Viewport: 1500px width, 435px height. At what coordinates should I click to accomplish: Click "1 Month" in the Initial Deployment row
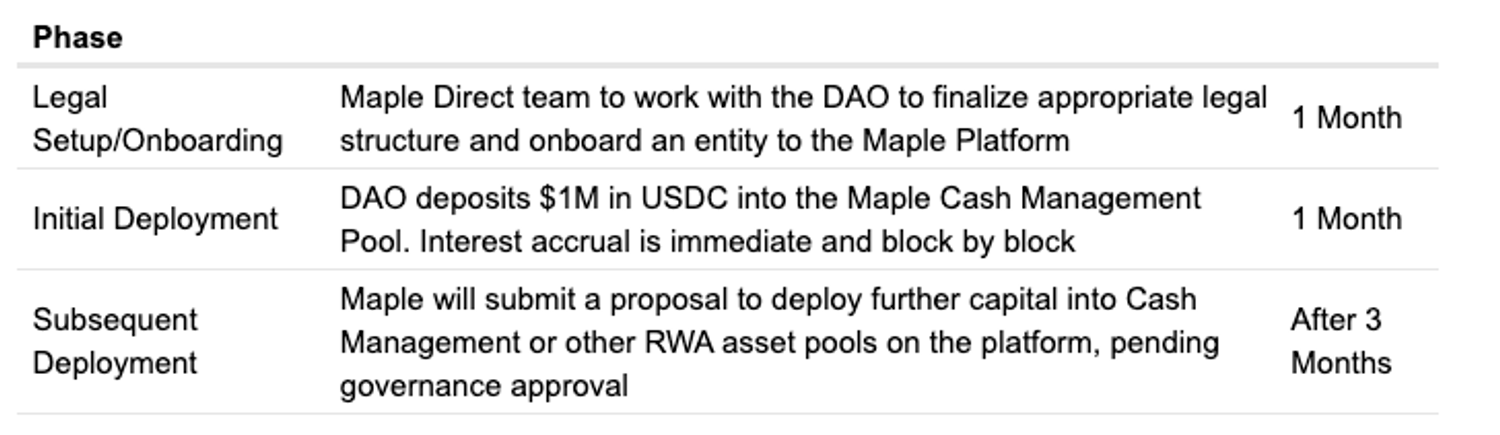(x=1346, y=219)
